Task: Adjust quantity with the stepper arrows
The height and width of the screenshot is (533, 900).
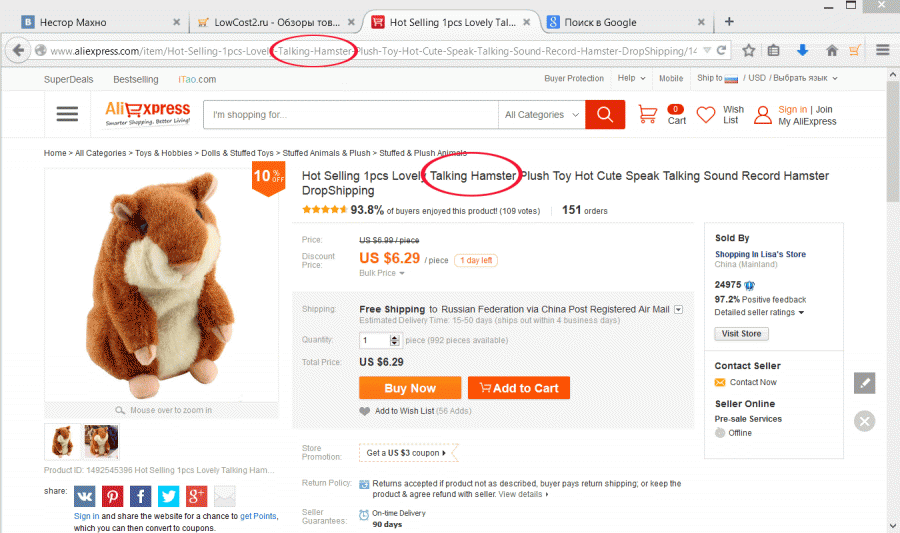Action: point(394,340)
